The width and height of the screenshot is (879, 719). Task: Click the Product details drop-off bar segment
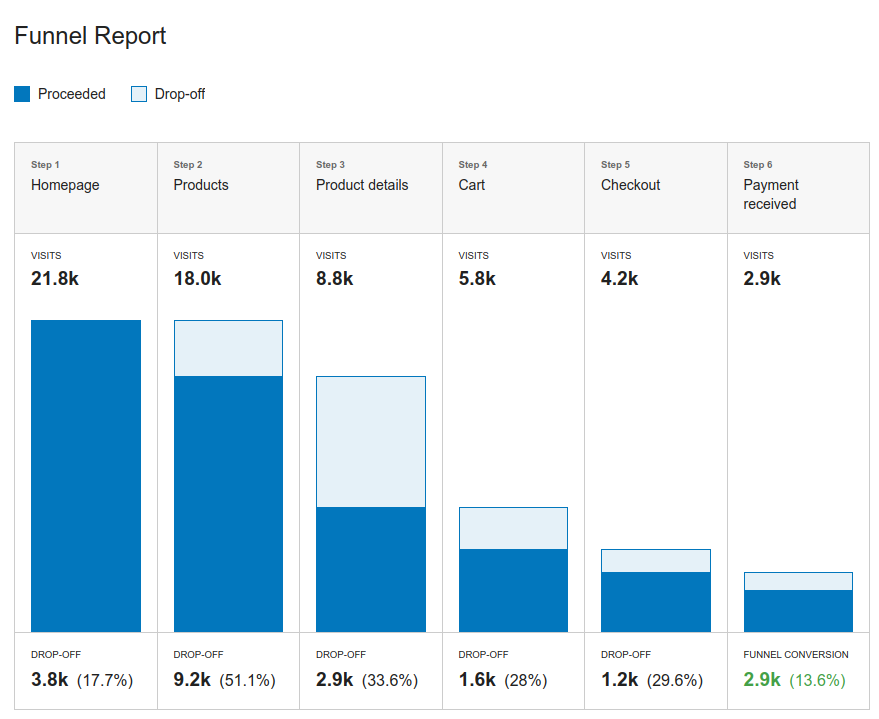[371, 441]
